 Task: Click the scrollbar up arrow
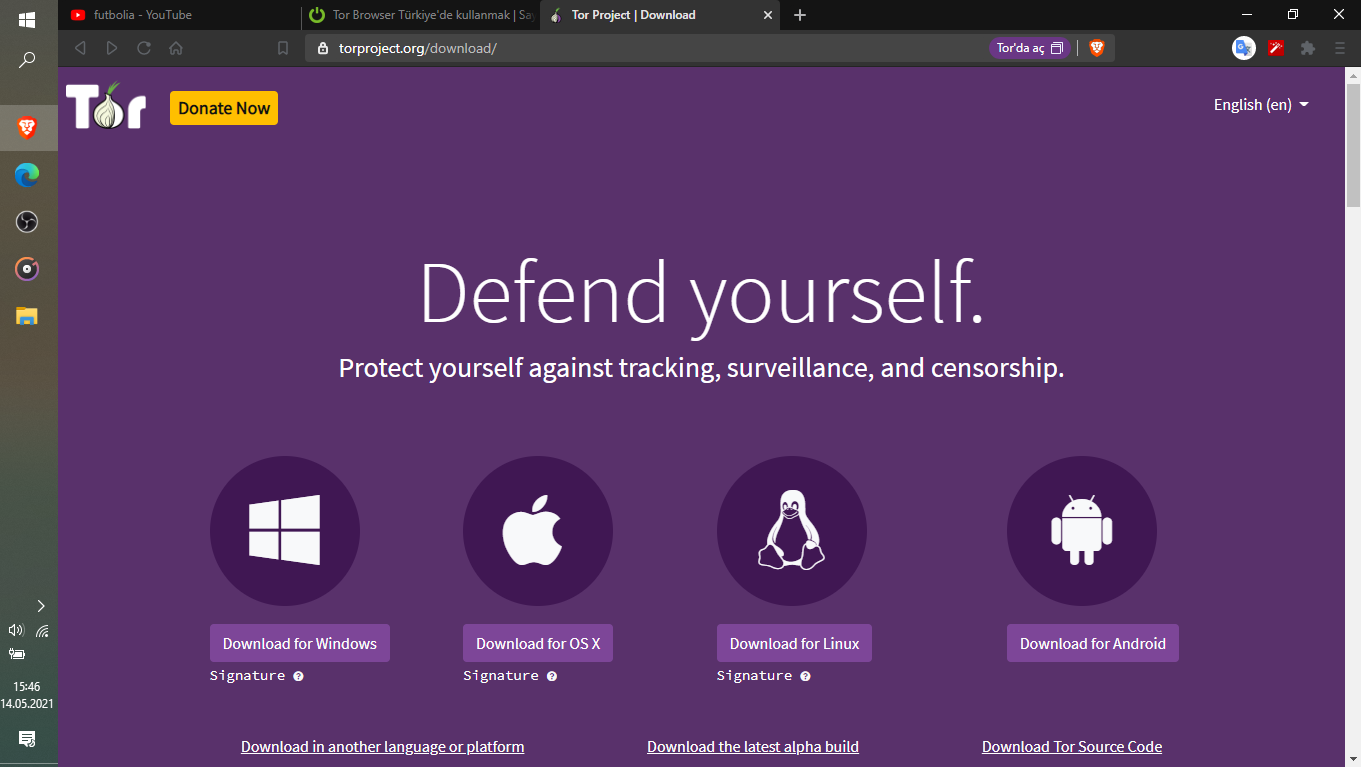click(x=1353, y=75)
